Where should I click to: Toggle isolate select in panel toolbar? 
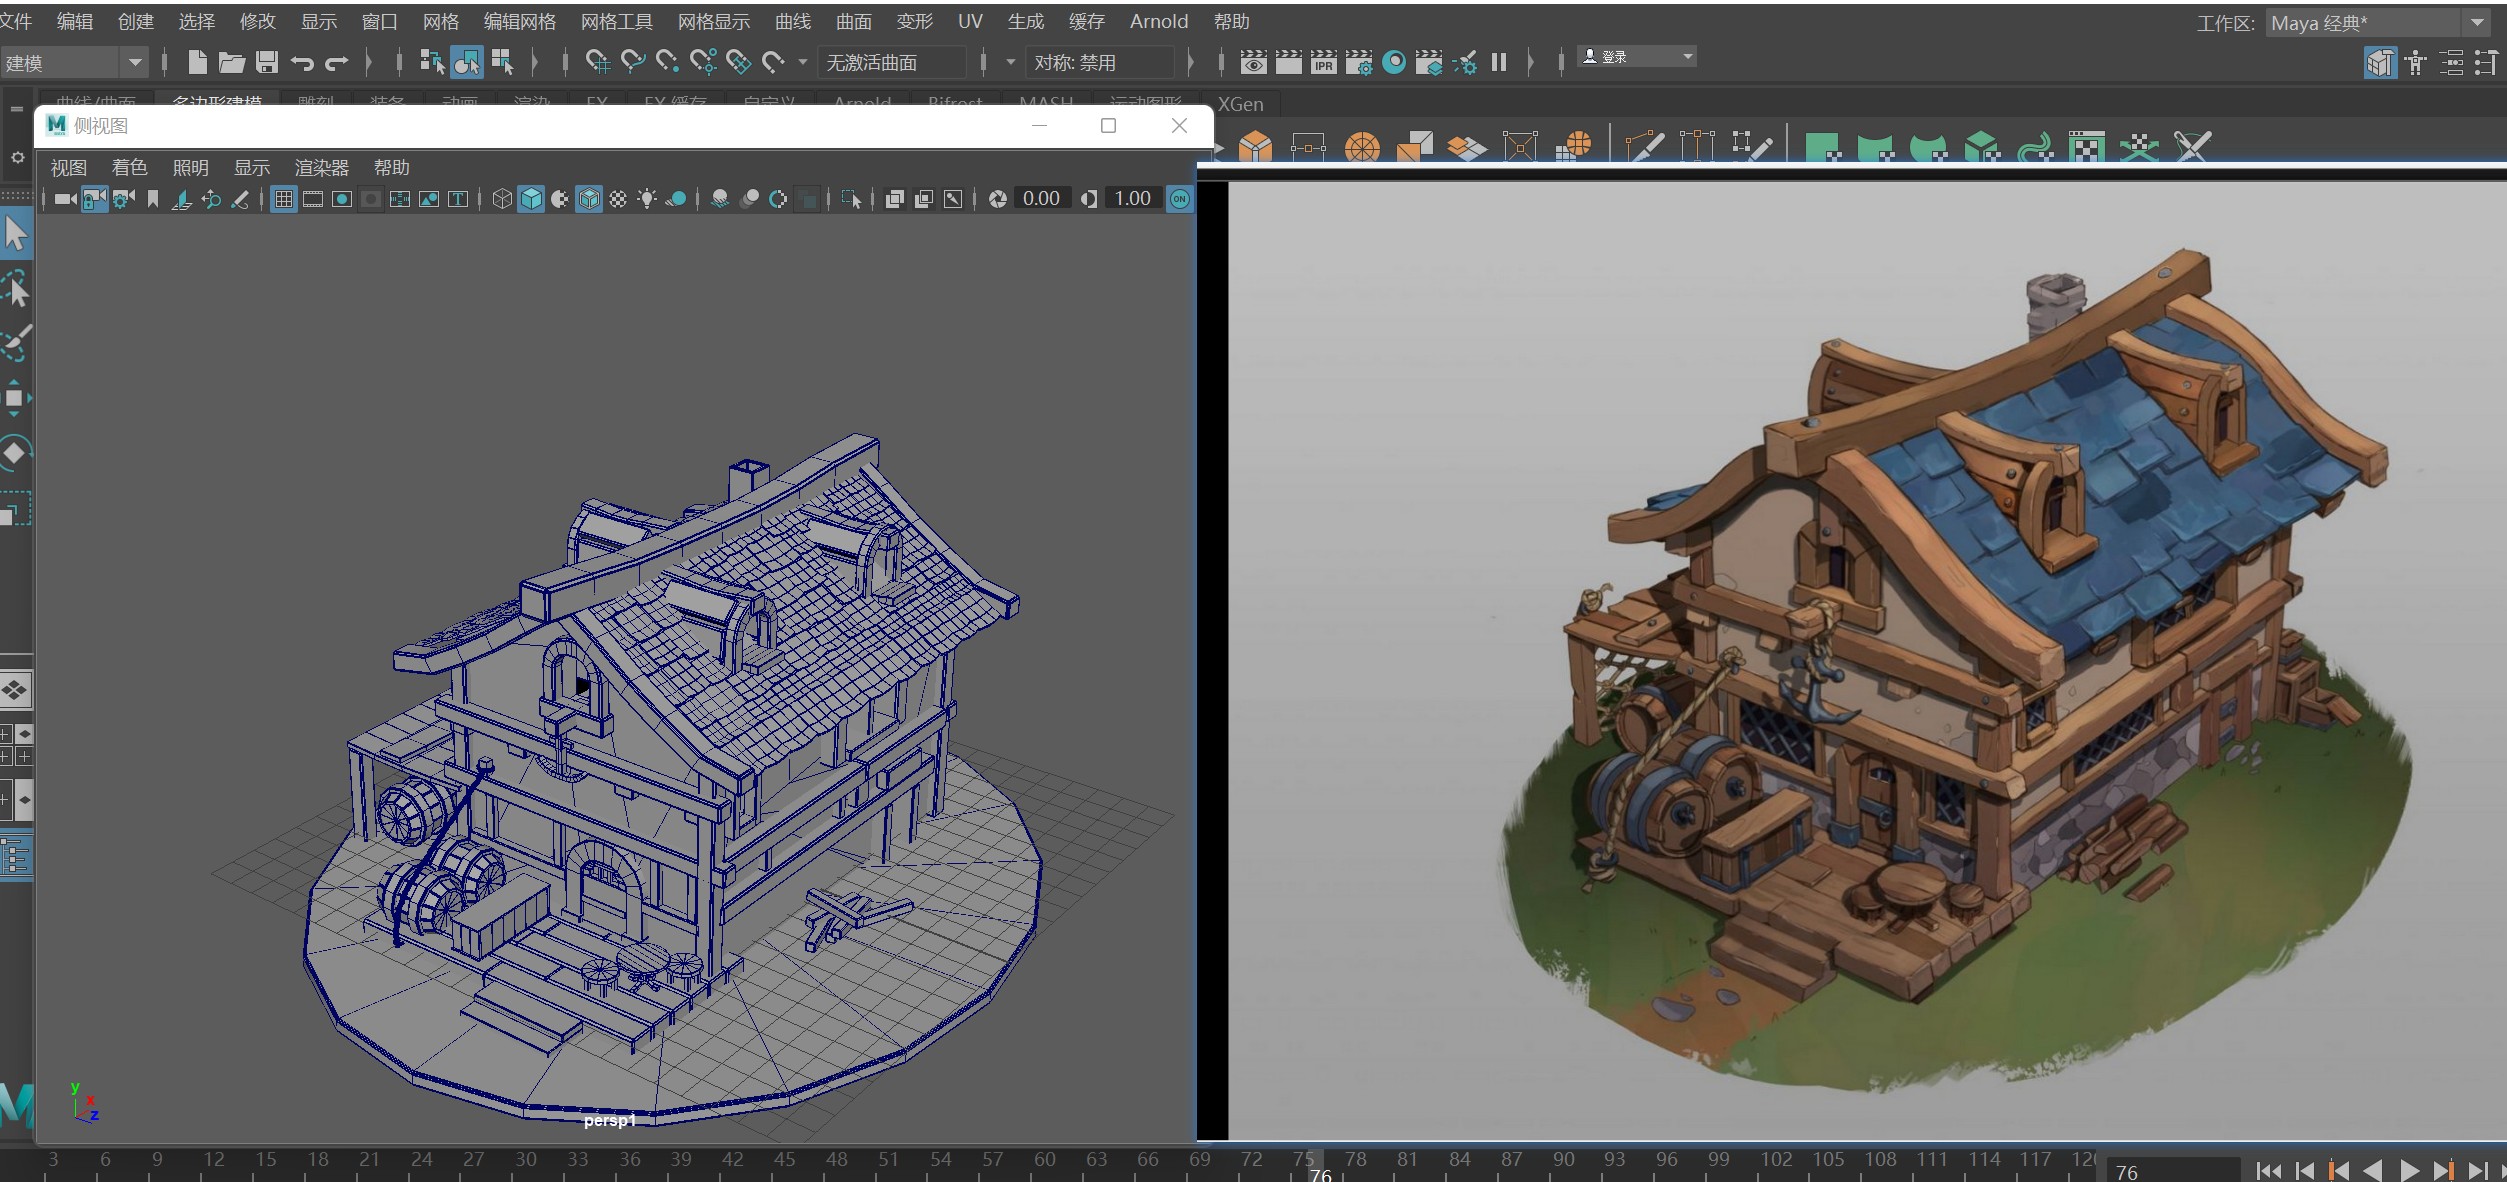click(851, 199)
